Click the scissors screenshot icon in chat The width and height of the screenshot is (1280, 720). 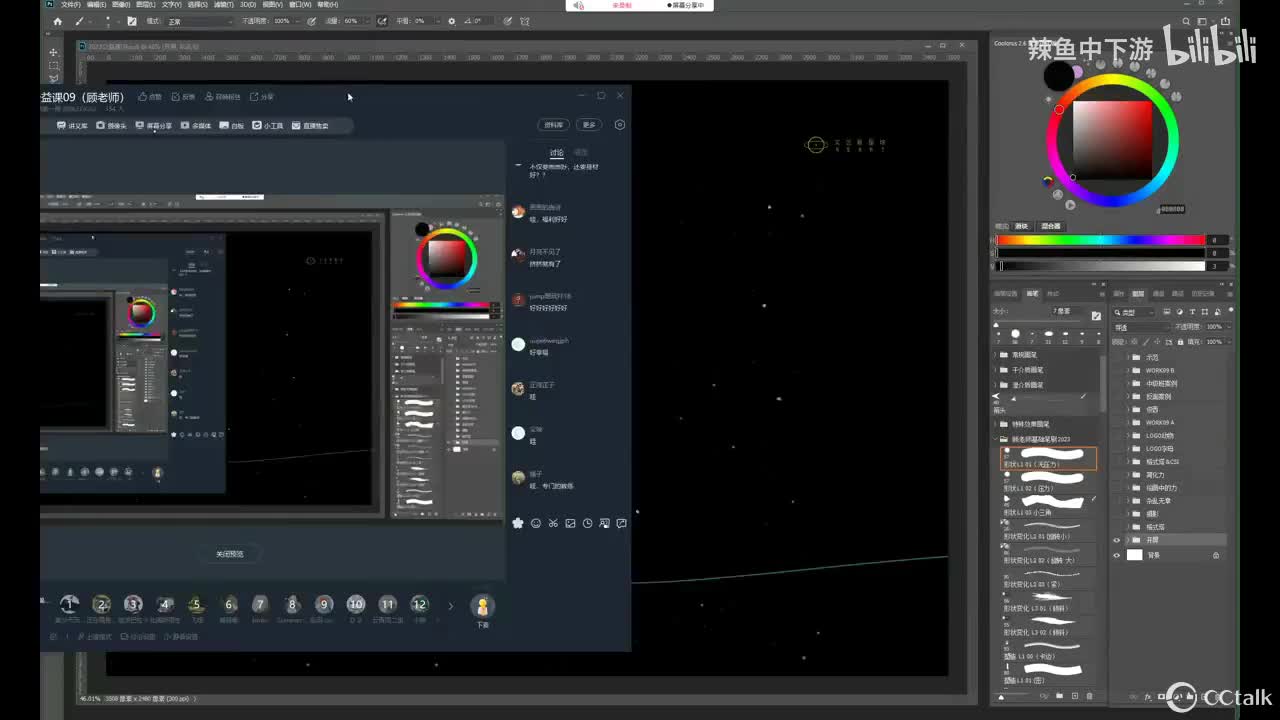coord(553,523)
